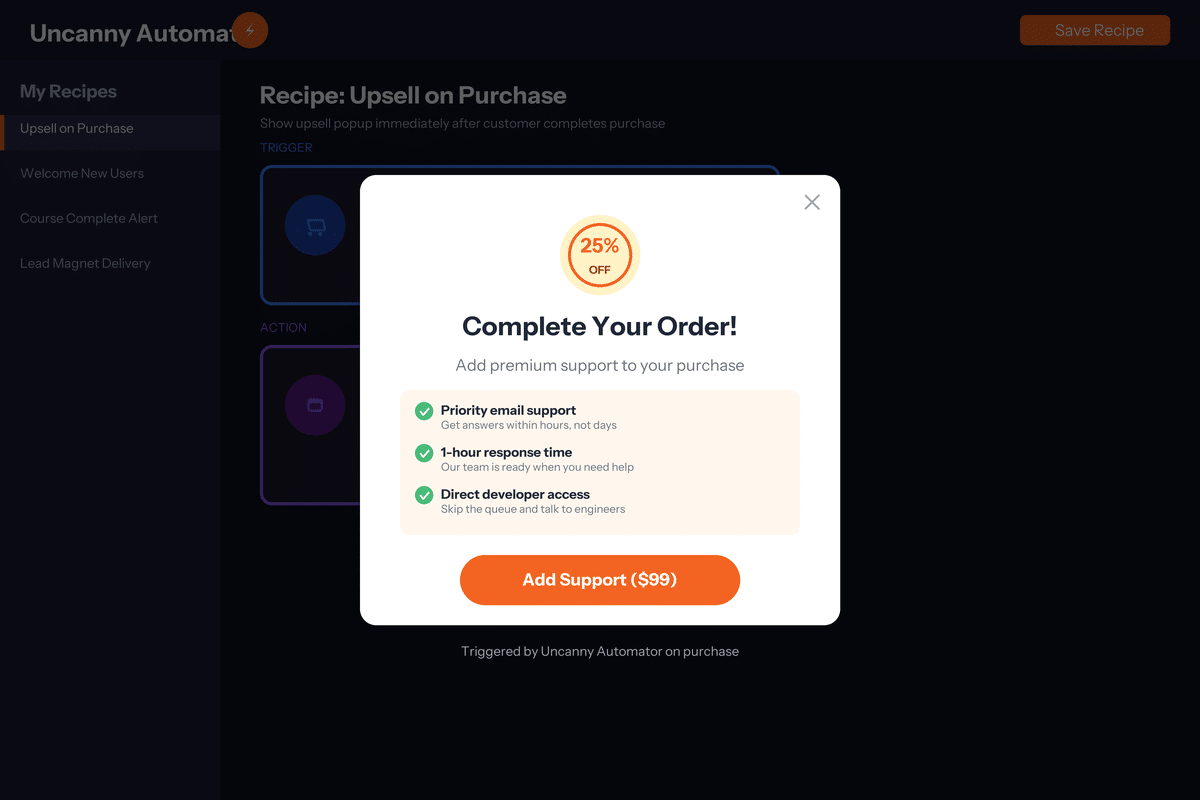Select the purple action window icon
The image size is (1200, 800).
315,405
